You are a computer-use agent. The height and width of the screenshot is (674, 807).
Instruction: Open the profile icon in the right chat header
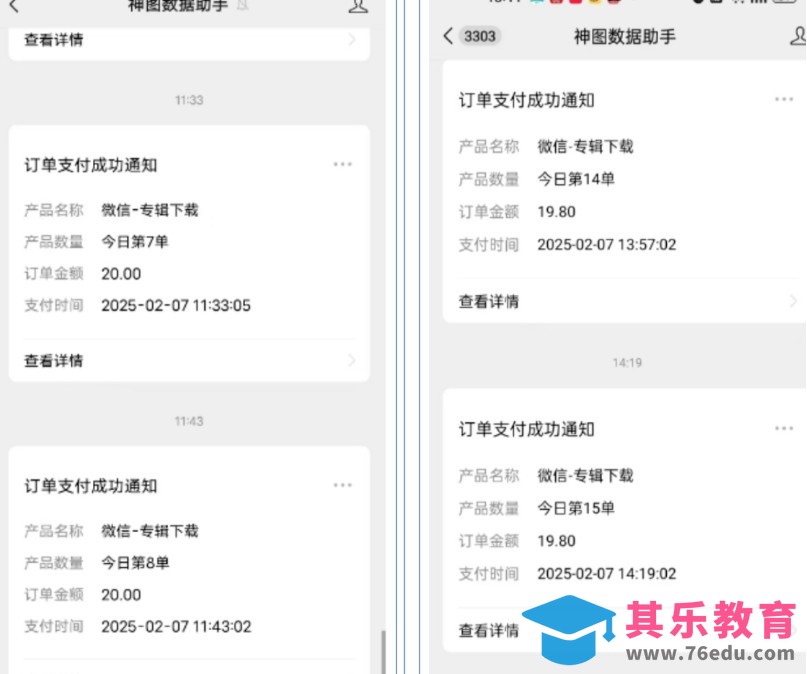(797, 36)
